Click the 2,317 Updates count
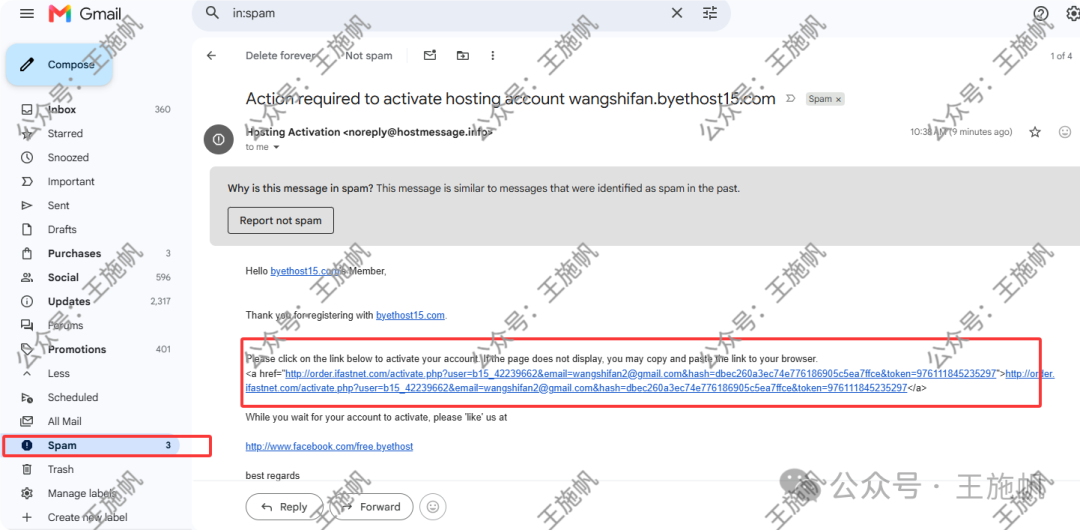Screen dimensions: 1080x530 [x=160, y=301]
